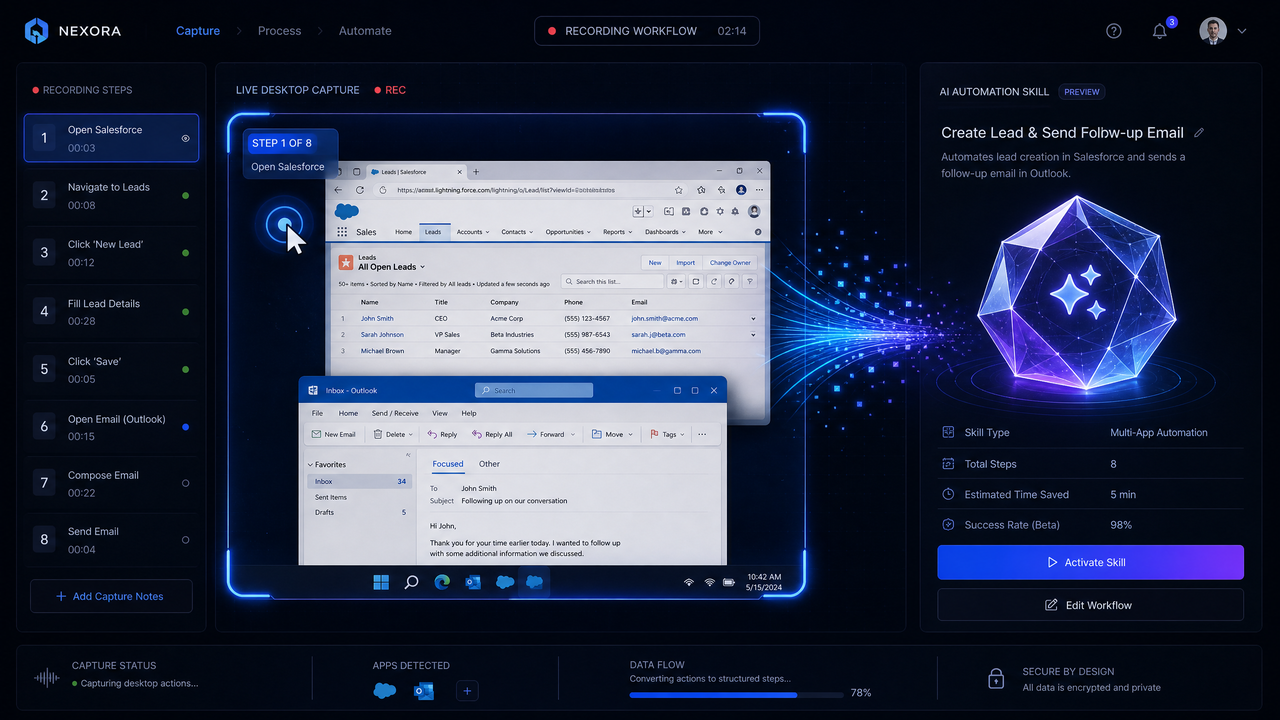Image resolution: width=1280 pixels, height=720 pixels.
Task: Click the Salesforce user avatar
Action: [x=754, y=211]
